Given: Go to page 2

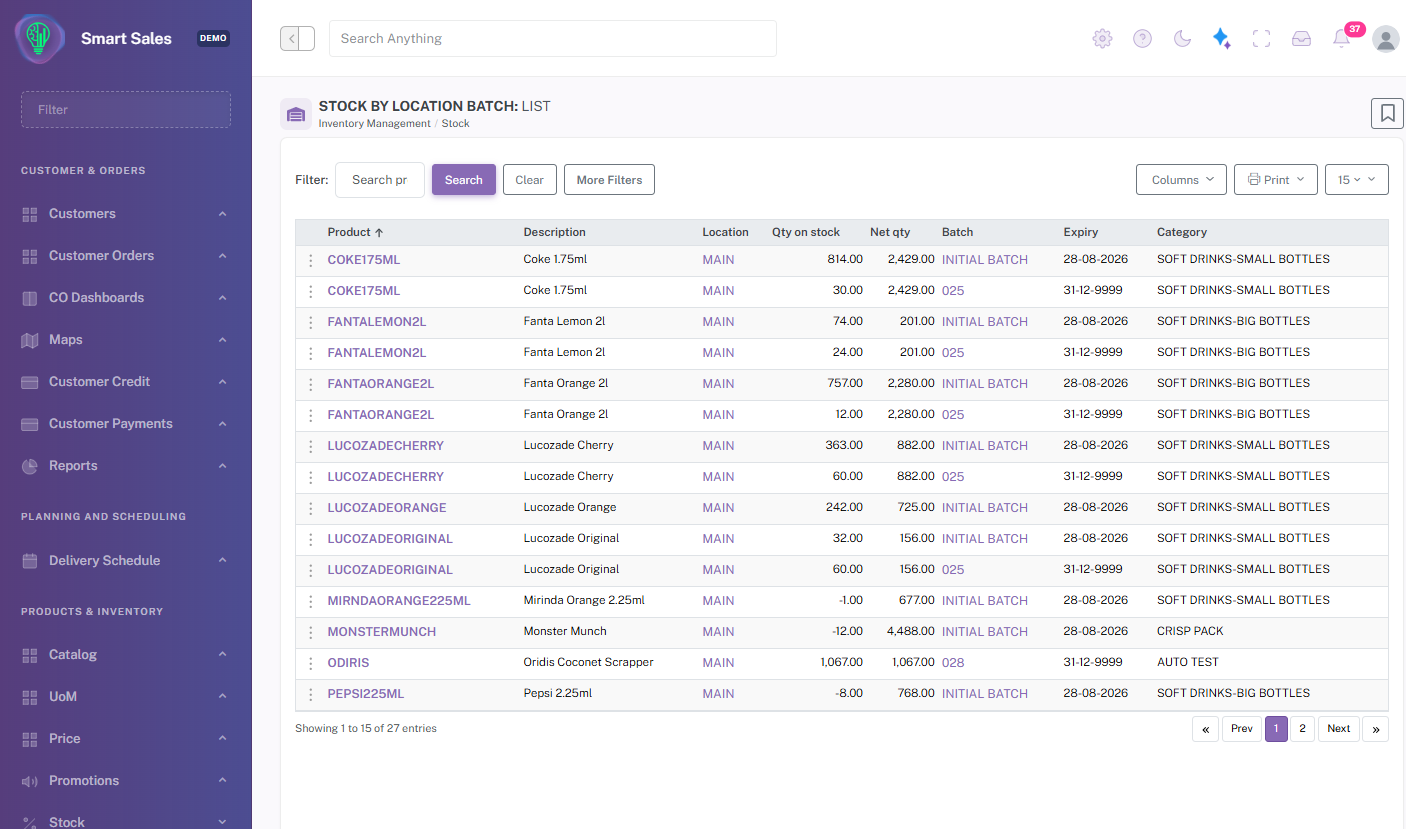Looking at the screenshot, I should click(1302, 729).
